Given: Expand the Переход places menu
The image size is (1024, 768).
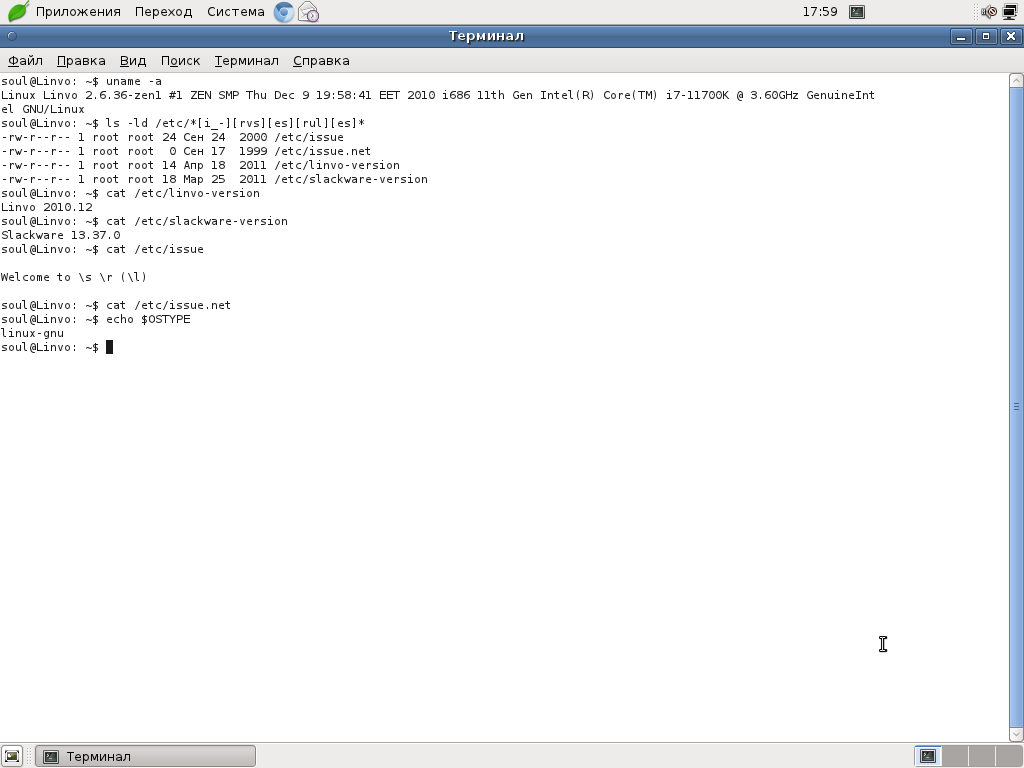Looking at the screenshot, I should tap(164, 12).
